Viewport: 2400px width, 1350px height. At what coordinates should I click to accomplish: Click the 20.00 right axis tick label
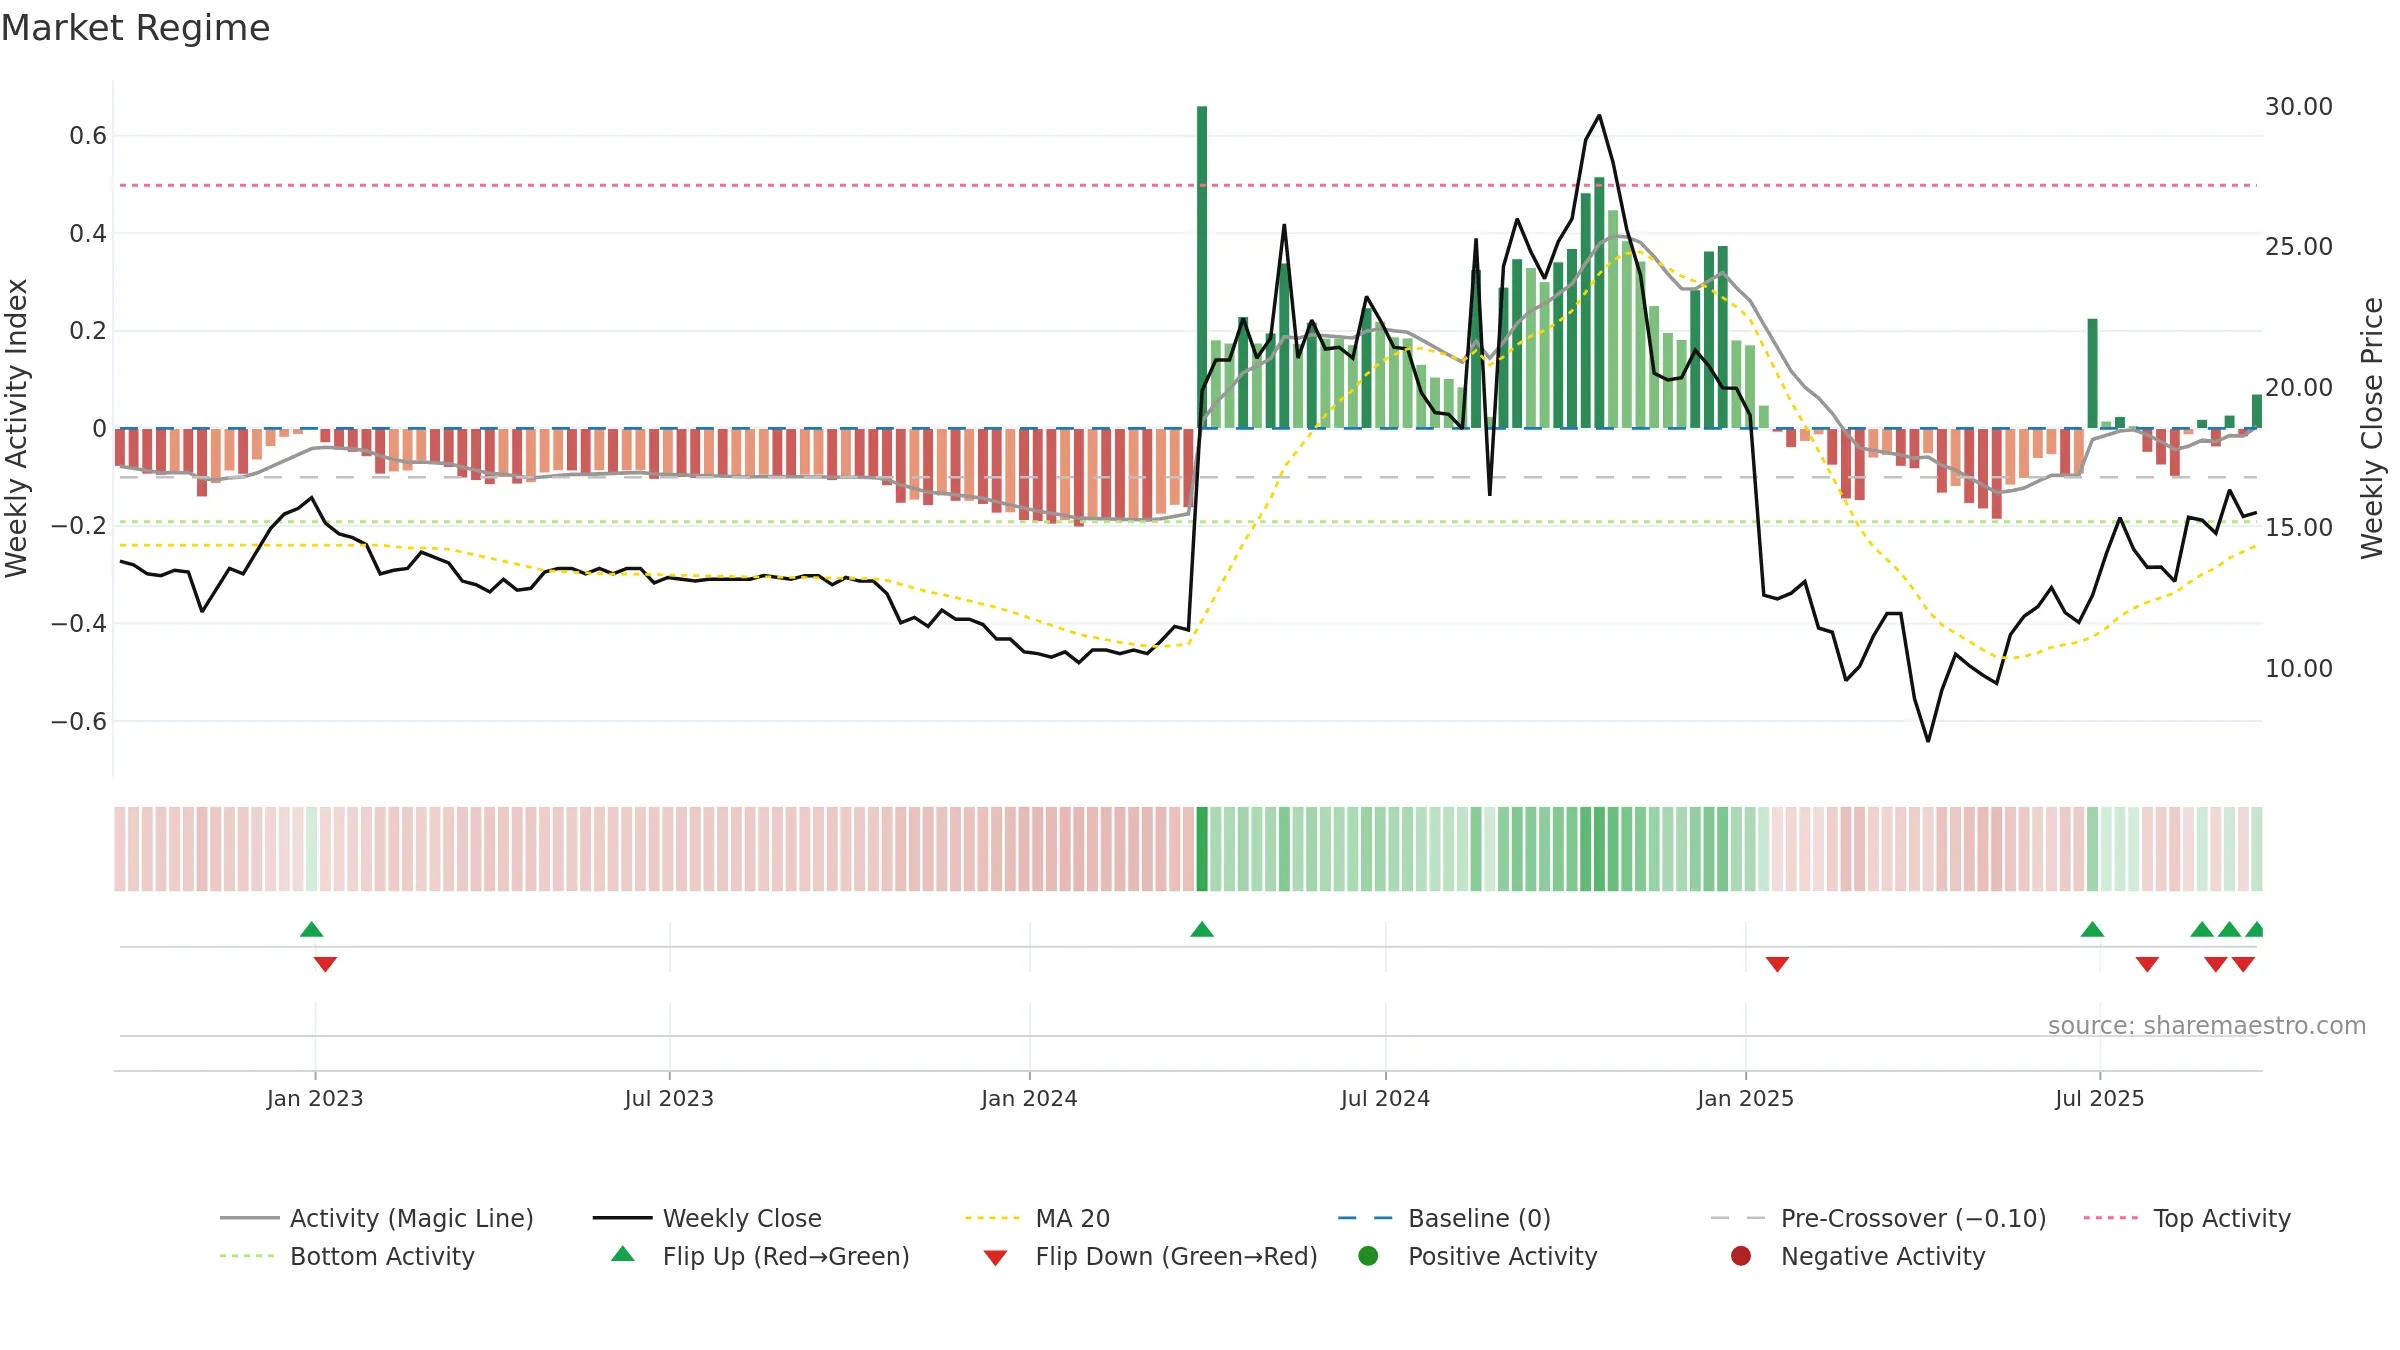click(2299, 388)
